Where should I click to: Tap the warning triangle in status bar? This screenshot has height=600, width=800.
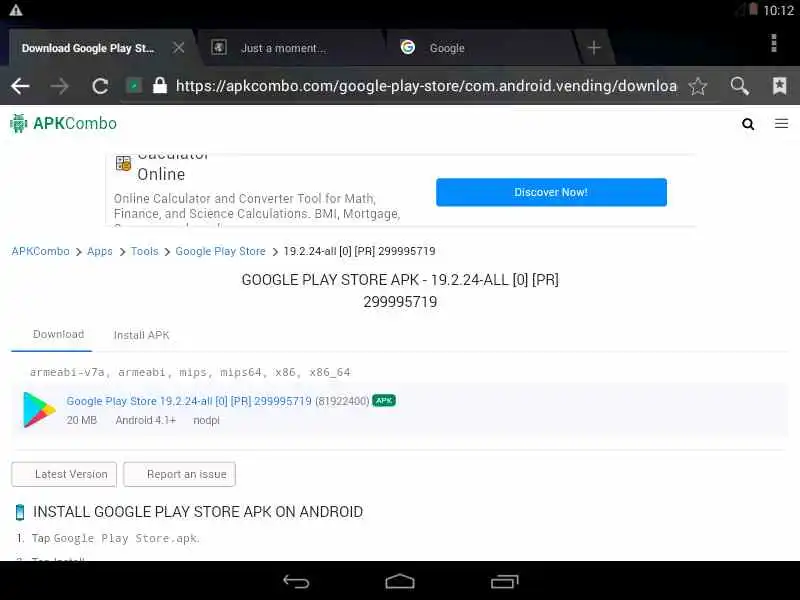[16, 10]
